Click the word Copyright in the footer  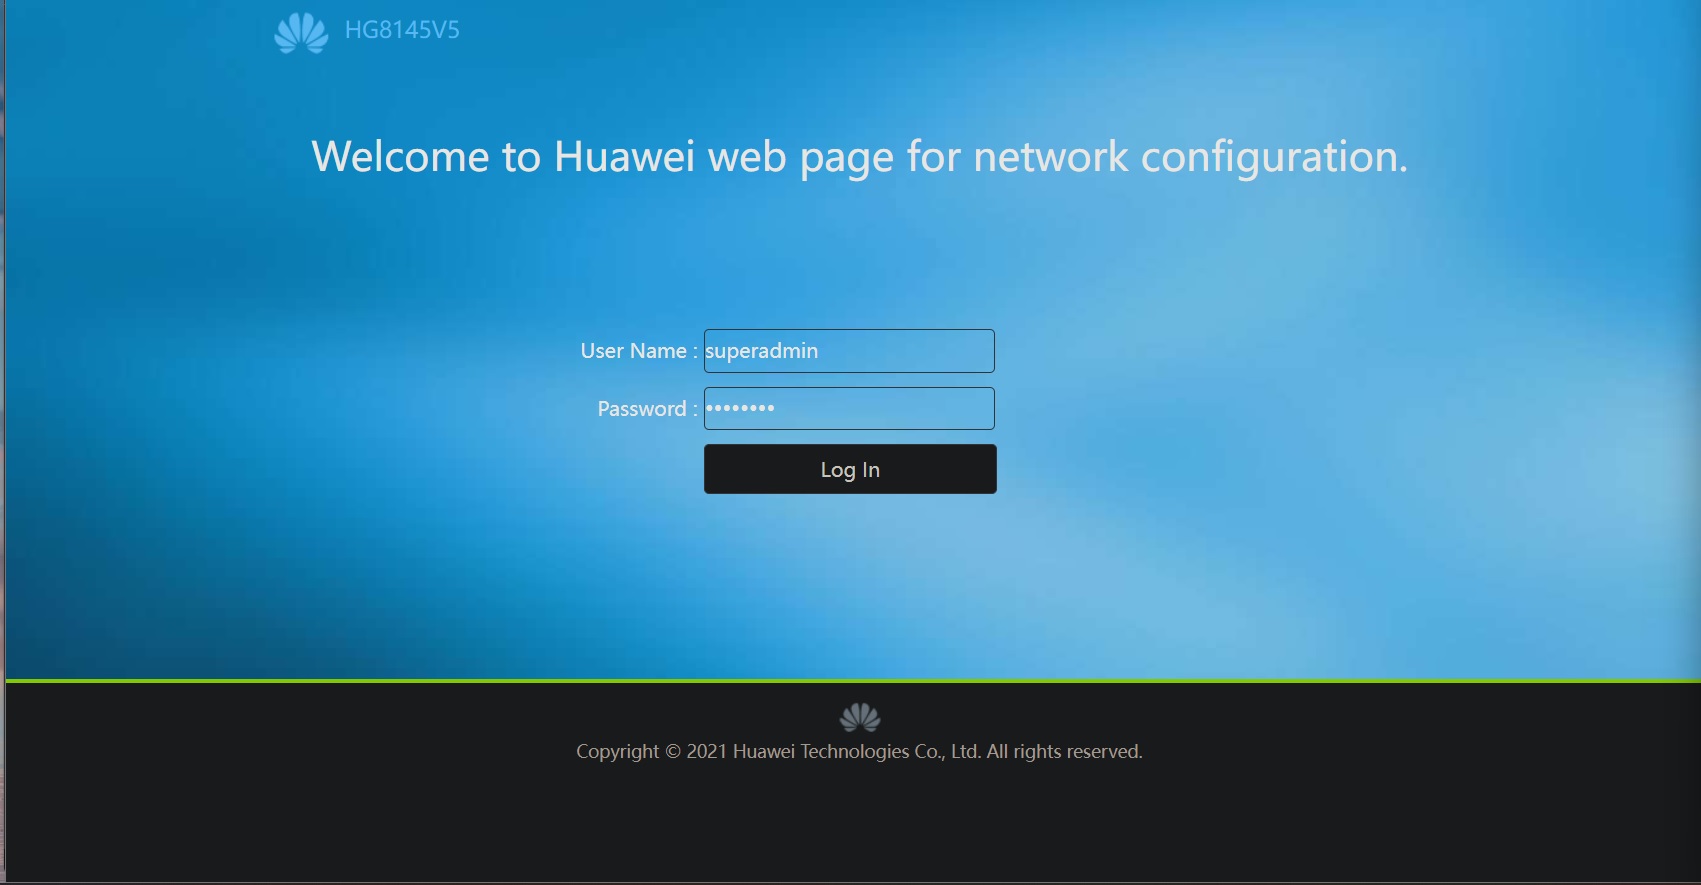tap(617, 752)
